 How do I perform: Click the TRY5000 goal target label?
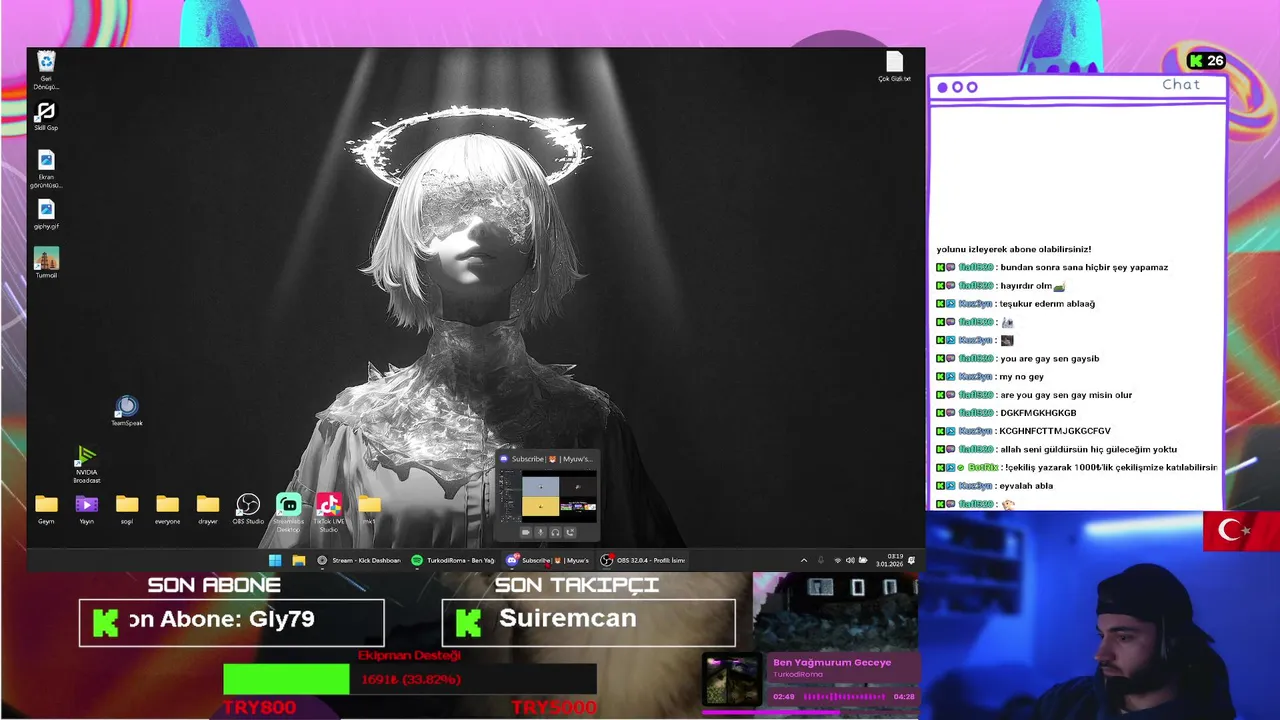pyautogui.click(x=554, y=707)
